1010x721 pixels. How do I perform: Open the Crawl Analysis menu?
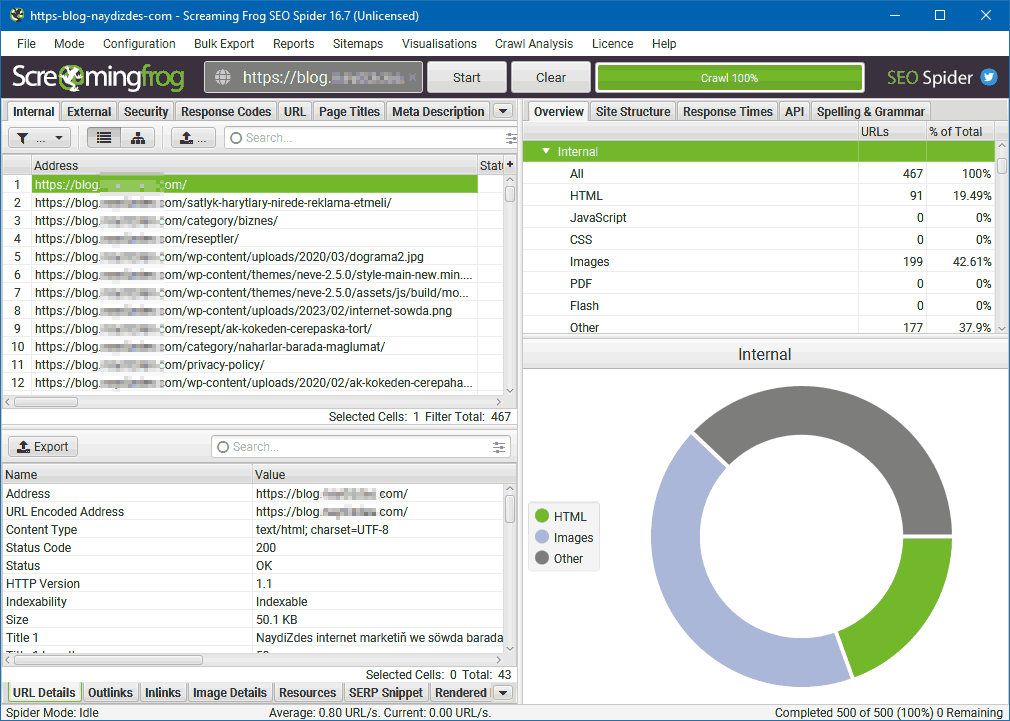point(534,44)
